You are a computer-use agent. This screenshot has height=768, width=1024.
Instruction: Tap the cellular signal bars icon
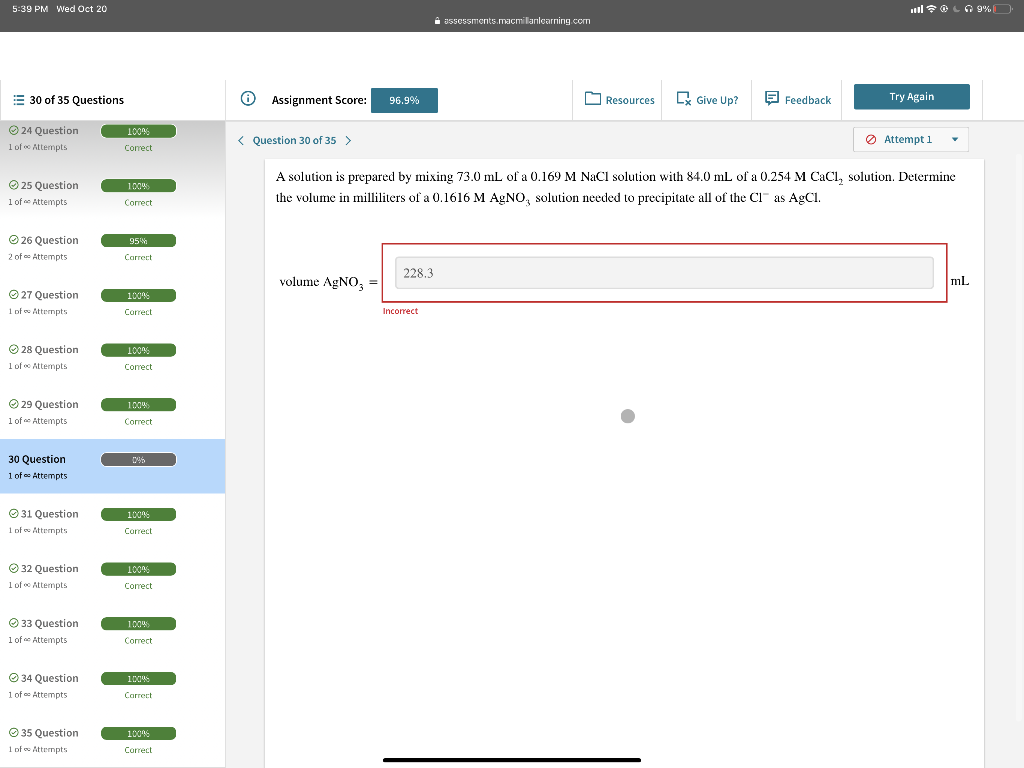pyautogui.click(x=917, y=9)
